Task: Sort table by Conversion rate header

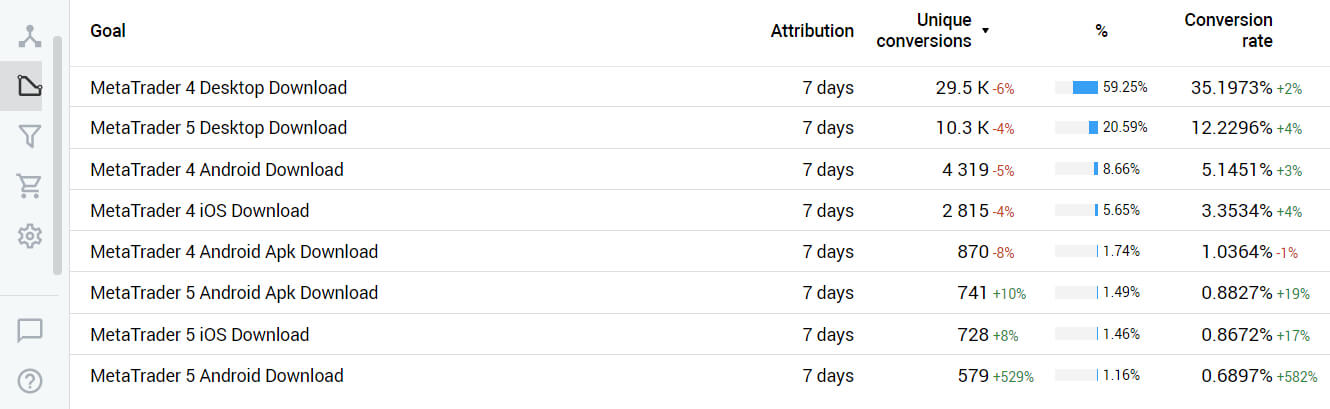Action: (1228, 31)
